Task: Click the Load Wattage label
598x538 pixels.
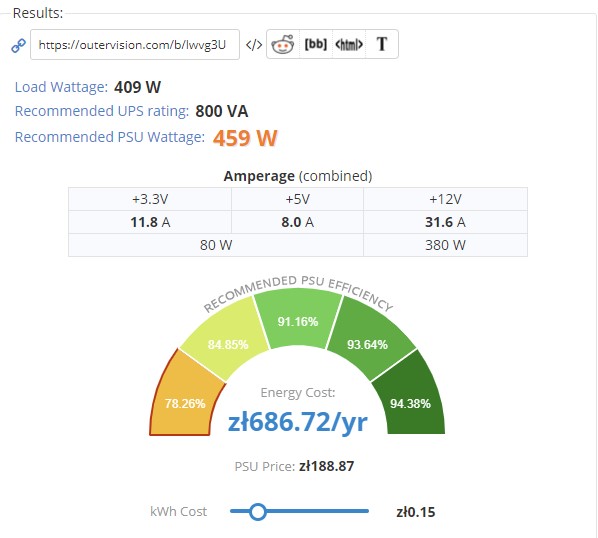Action: 61,87
